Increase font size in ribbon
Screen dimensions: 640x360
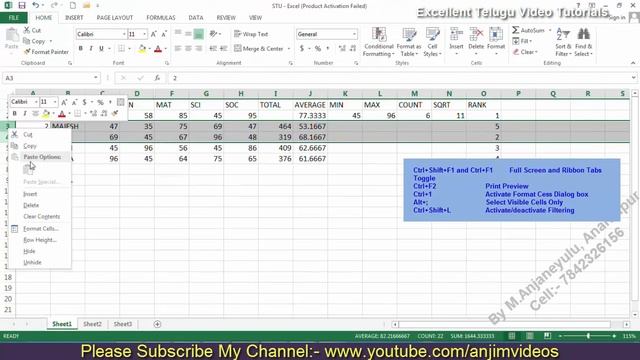[153, 34]
